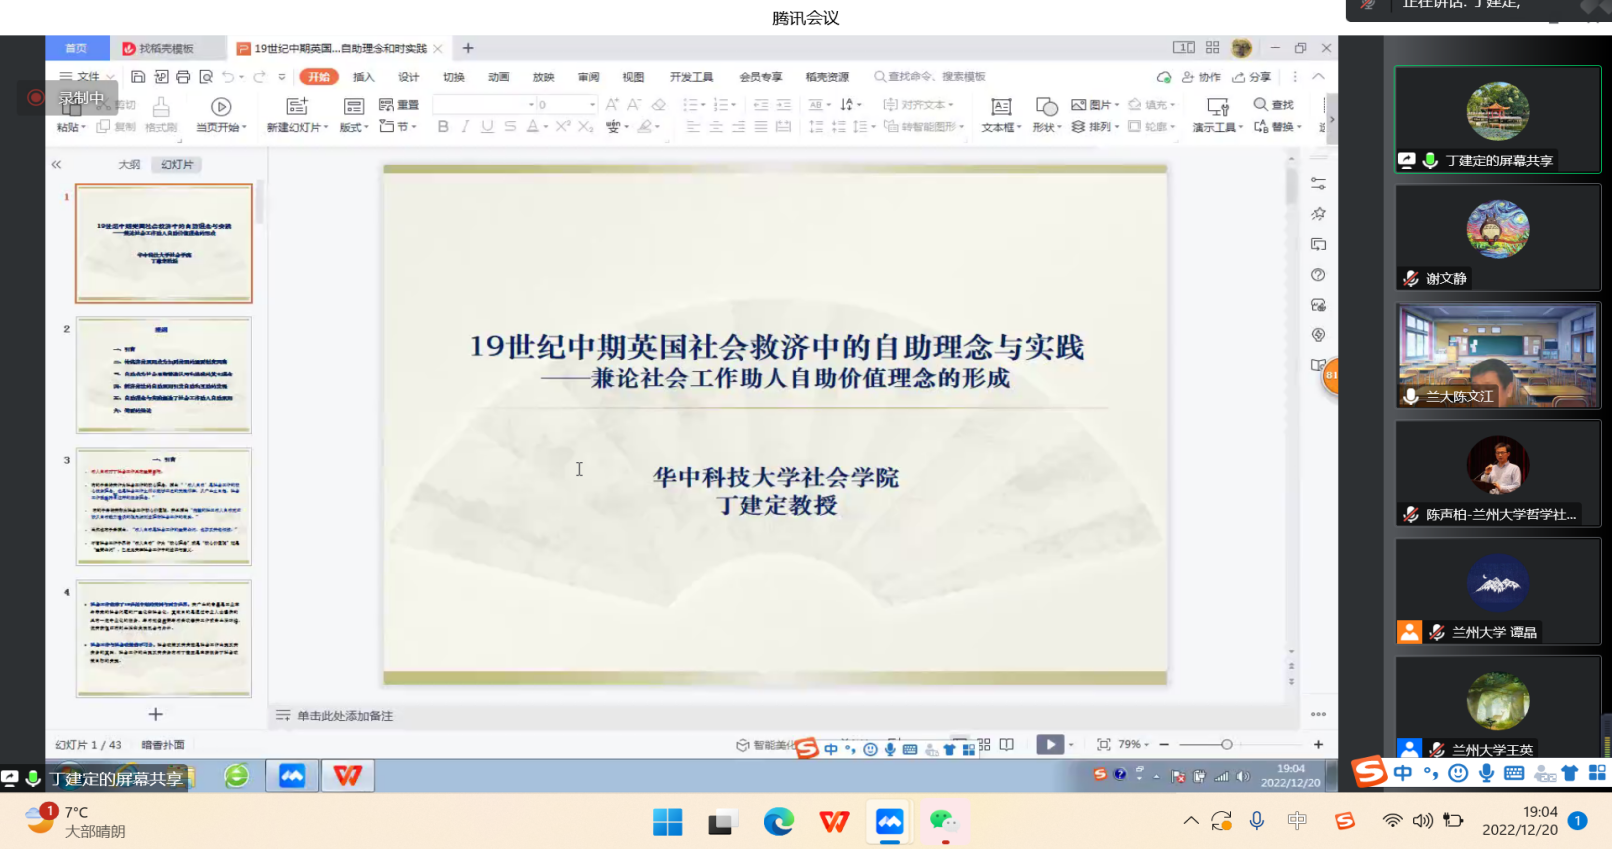Toggle Bold formatting
Screen dimensions: 1612x849
pyautogui.click(x=443, y=126)
